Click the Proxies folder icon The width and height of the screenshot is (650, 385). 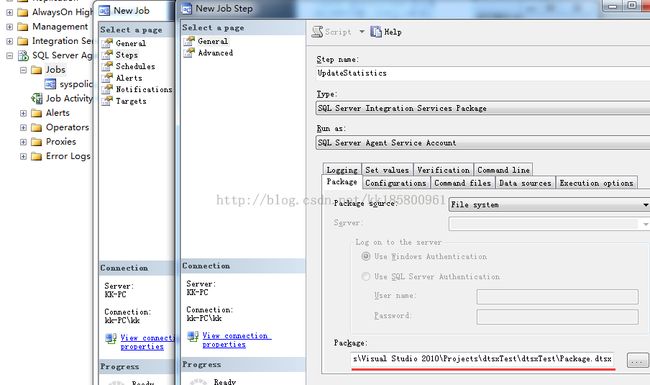tap(37, 142)
